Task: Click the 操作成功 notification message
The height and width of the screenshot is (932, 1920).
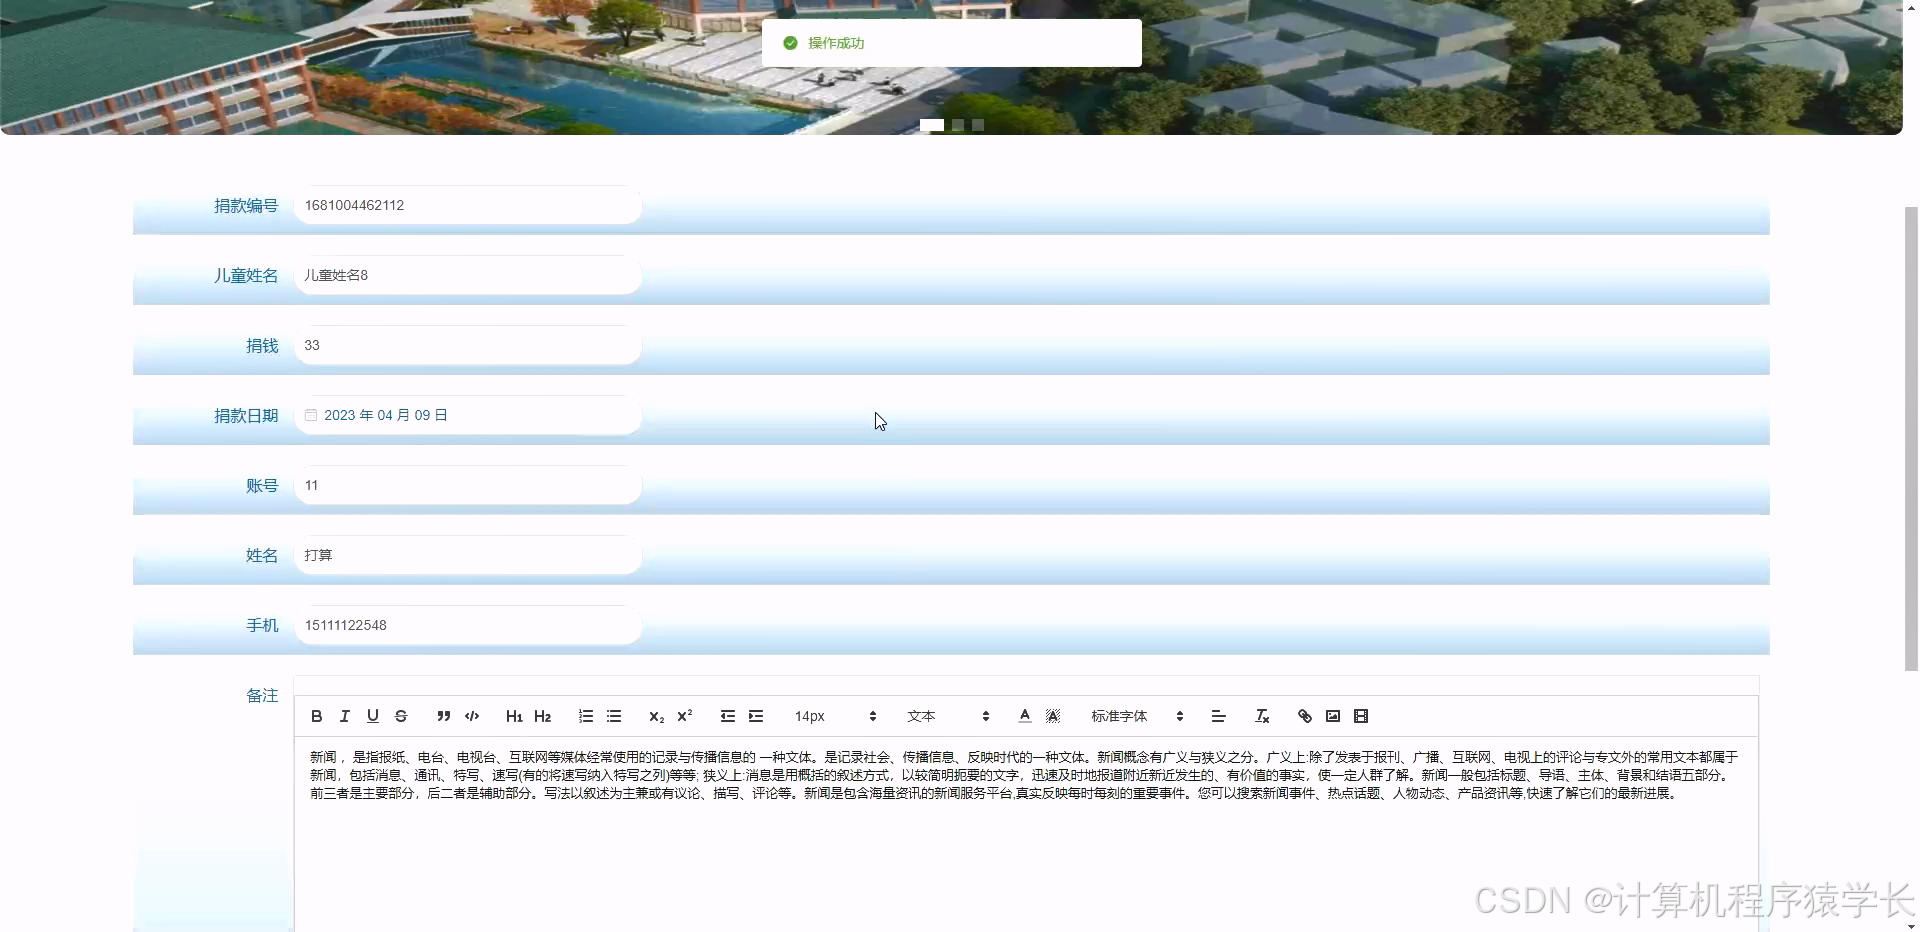Action: 952,43
